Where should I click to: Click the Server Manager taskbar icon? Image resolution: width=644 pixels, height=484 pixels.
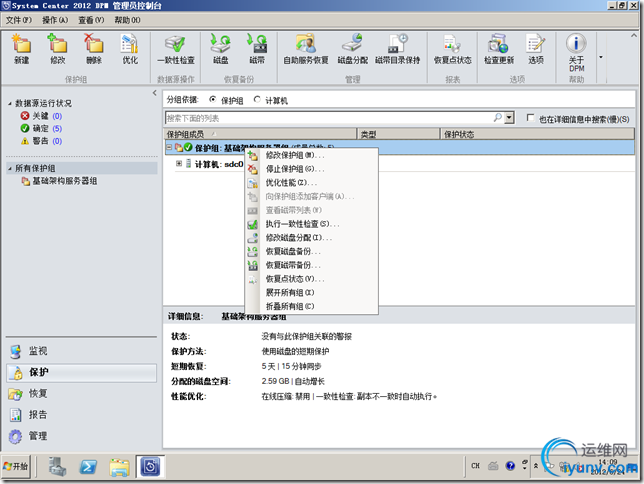pos(58,466)
